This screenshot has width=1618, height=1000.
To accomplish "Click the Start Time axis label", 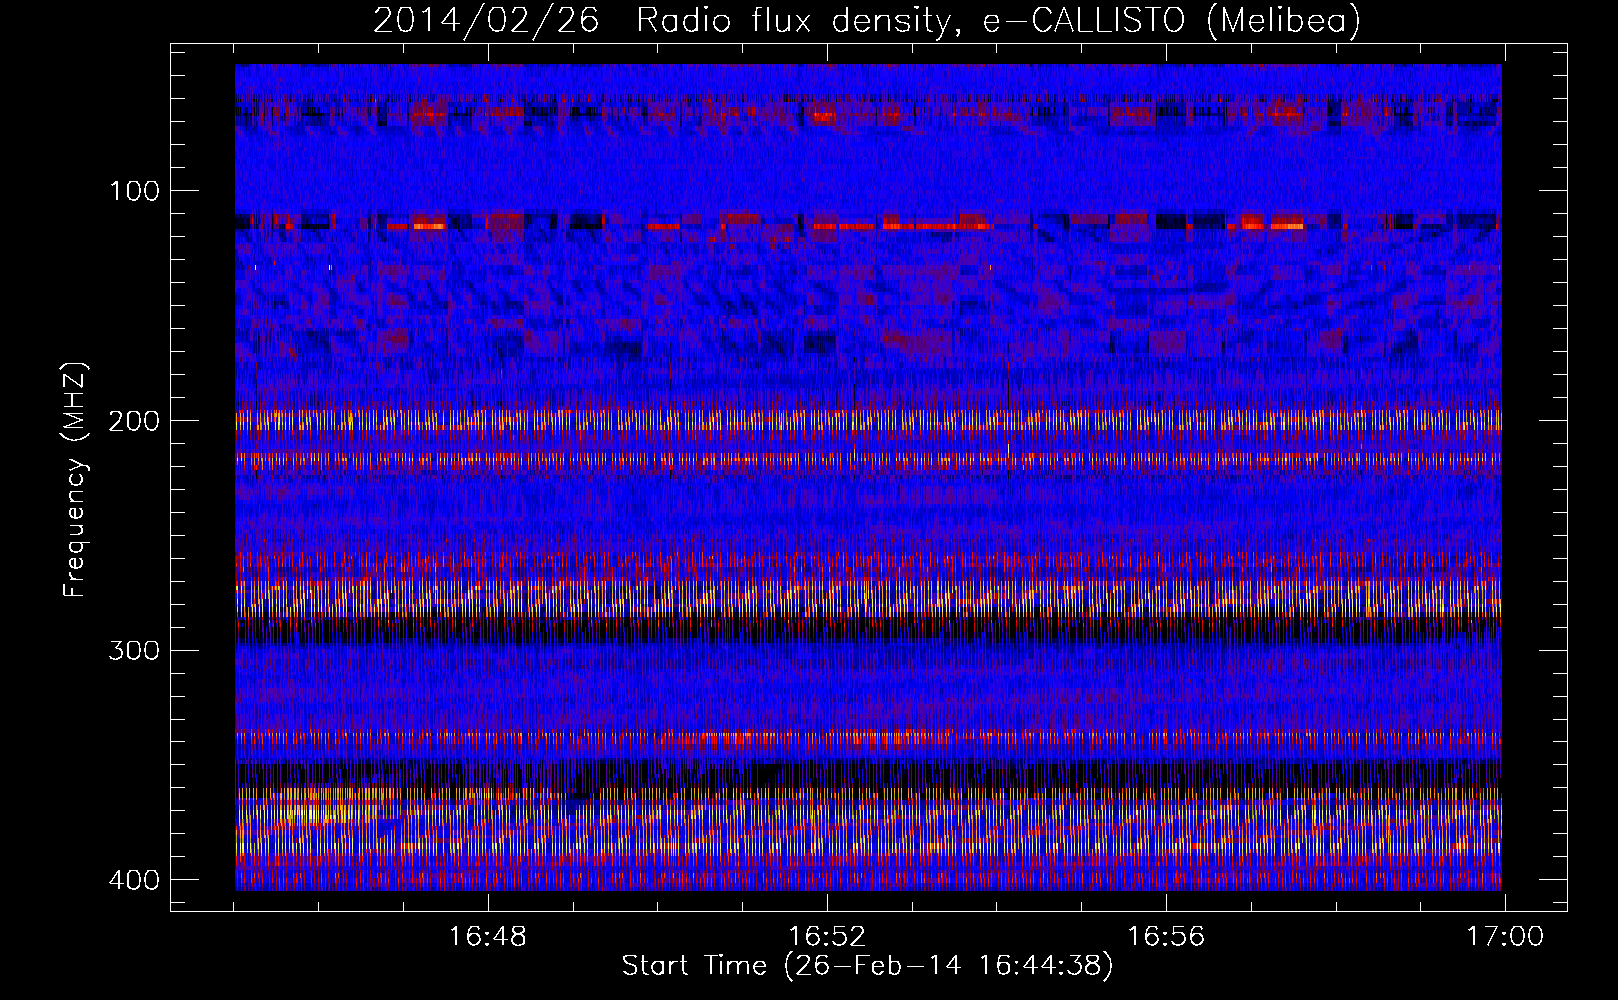I will (867, 966).
